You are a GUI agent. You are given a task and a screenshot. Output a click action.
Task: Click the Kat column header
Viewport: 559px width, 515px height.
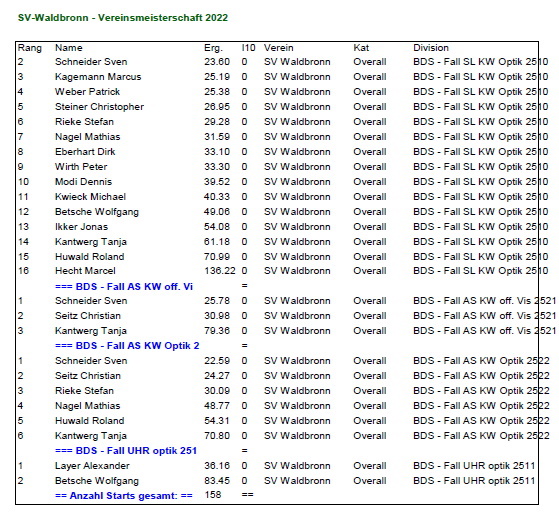point(361,48)
